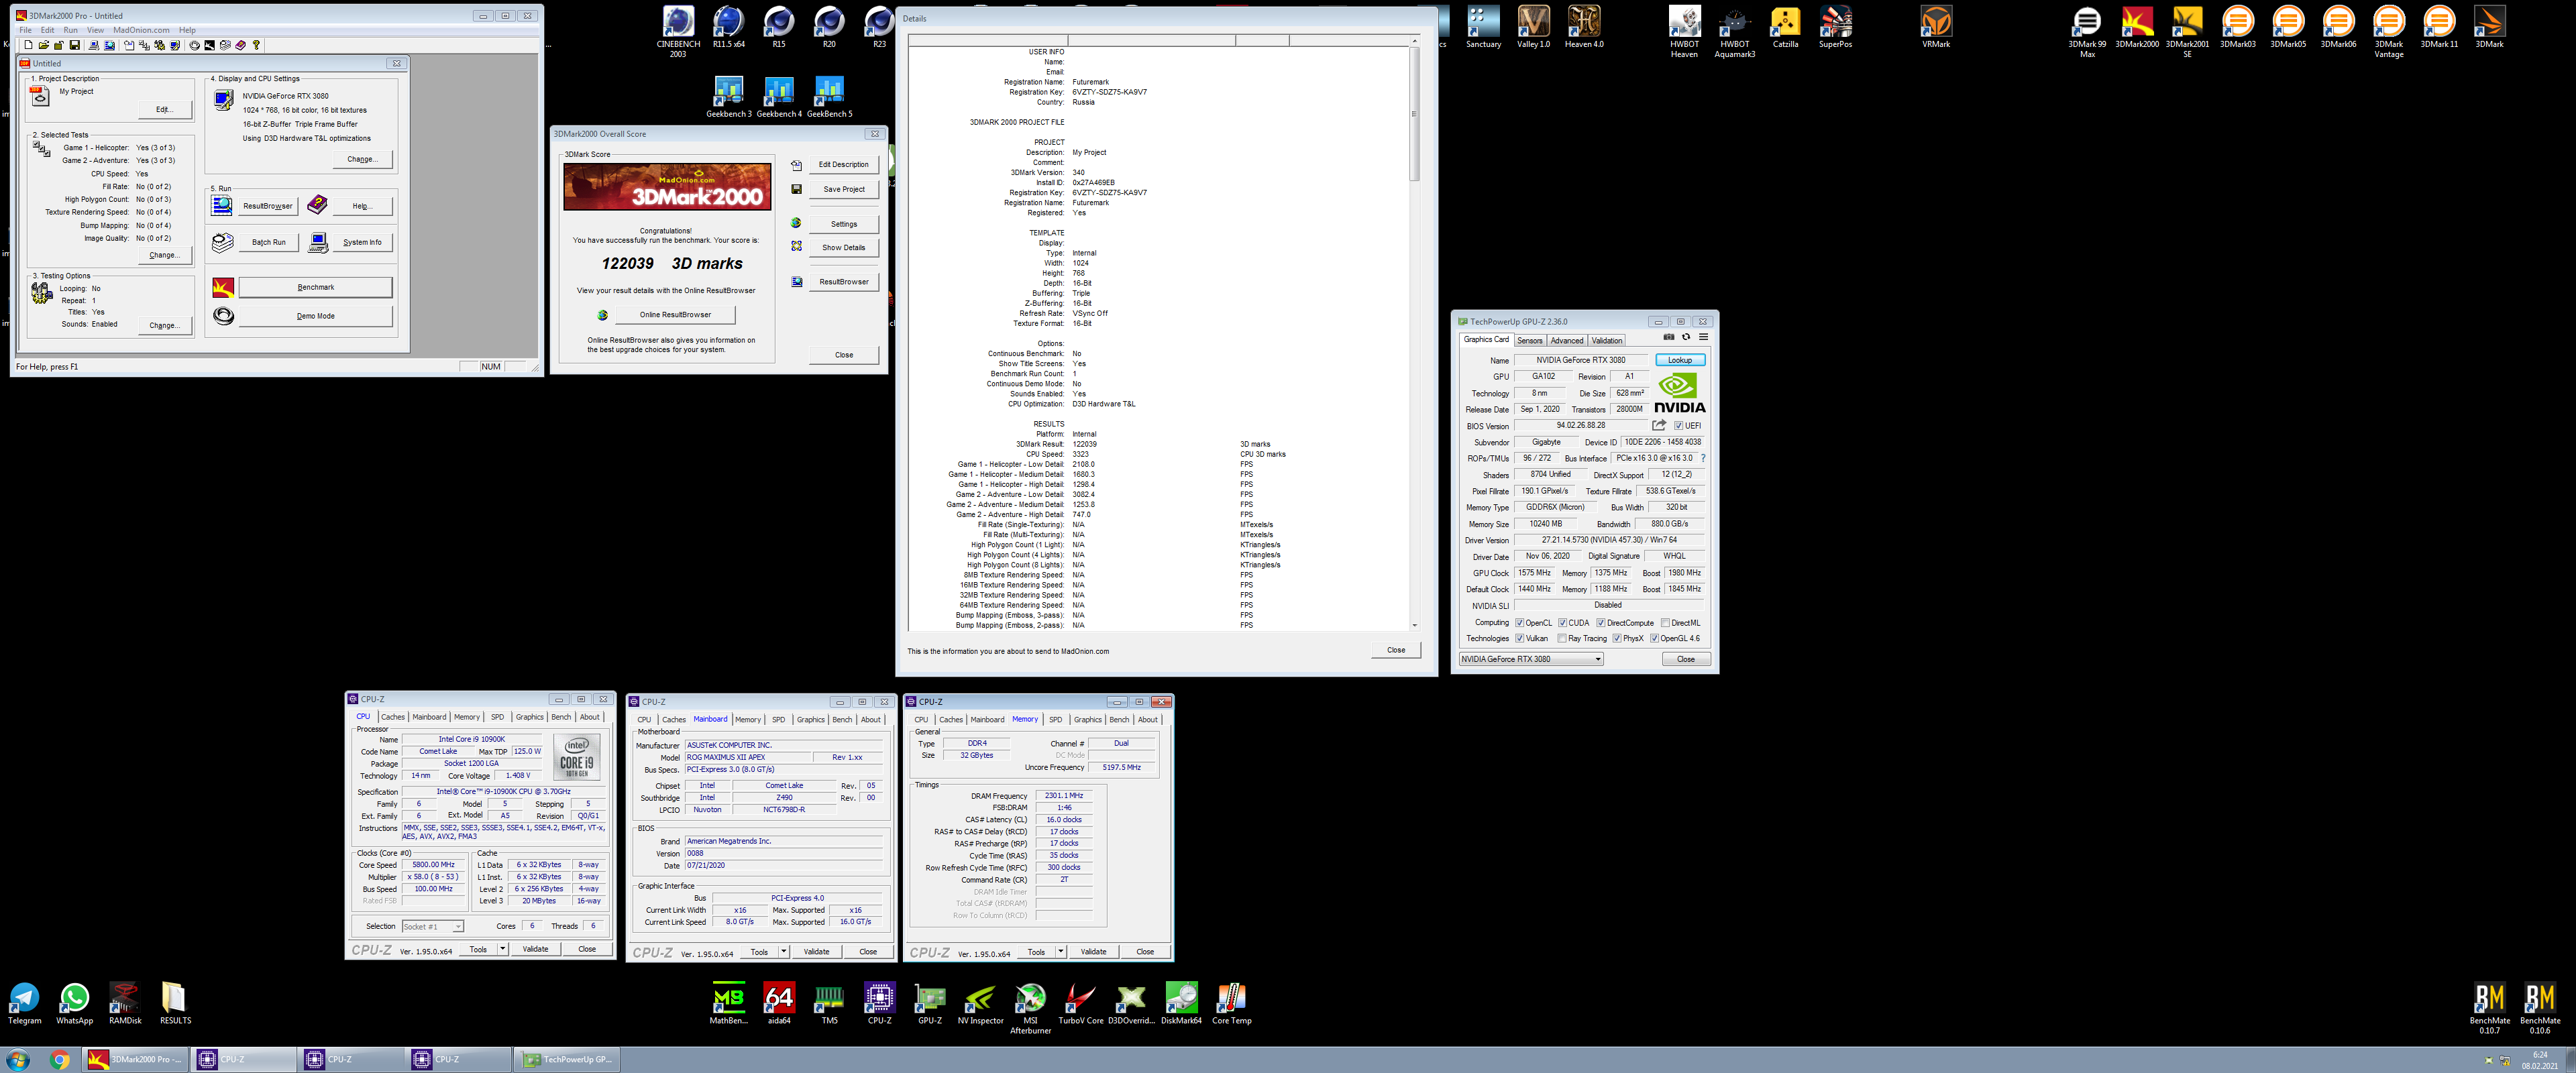The image size is (2576, 1073).
Task: Click the Windows Start orb
Action: [18, 1059]
